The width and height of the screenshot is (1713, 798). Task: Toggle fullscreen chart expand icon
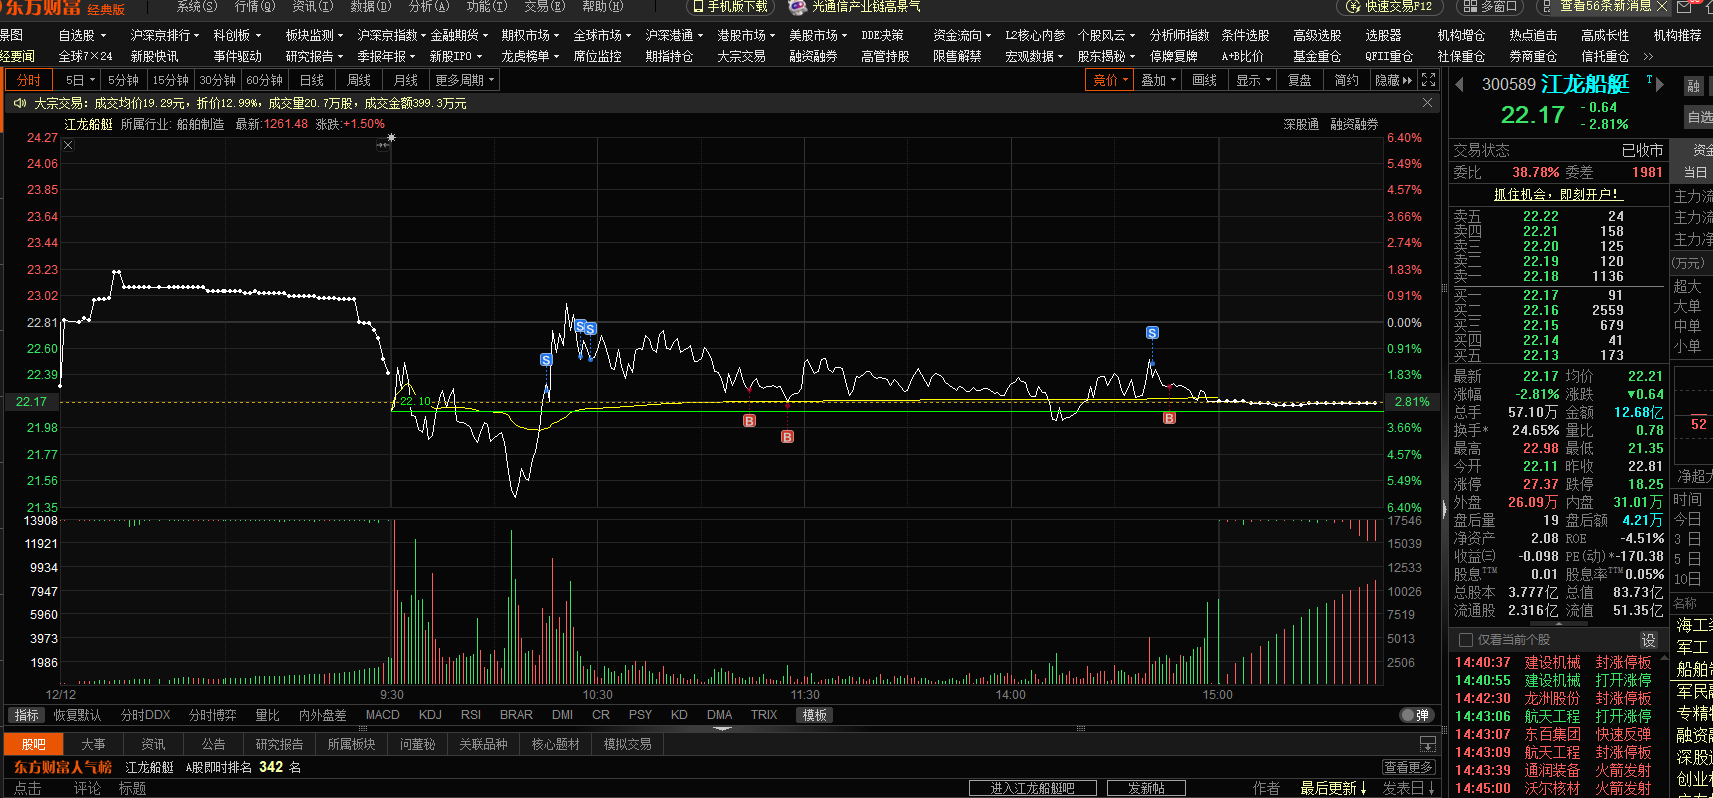(x=1428, y=80)
